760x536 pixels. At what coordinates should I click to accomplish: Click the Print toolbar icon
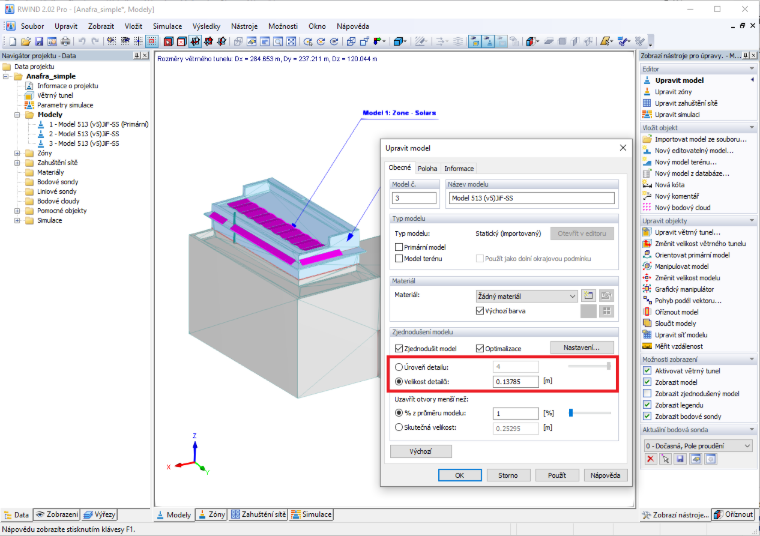(65, 42)
